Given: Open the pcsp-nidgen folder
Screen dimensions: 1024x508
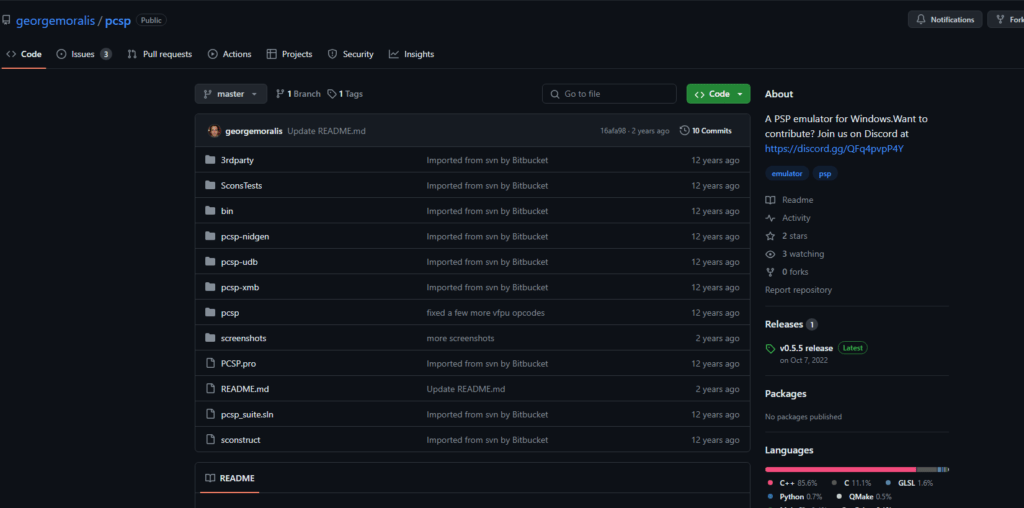Looking at the screenshot, I should coord(245,236).
